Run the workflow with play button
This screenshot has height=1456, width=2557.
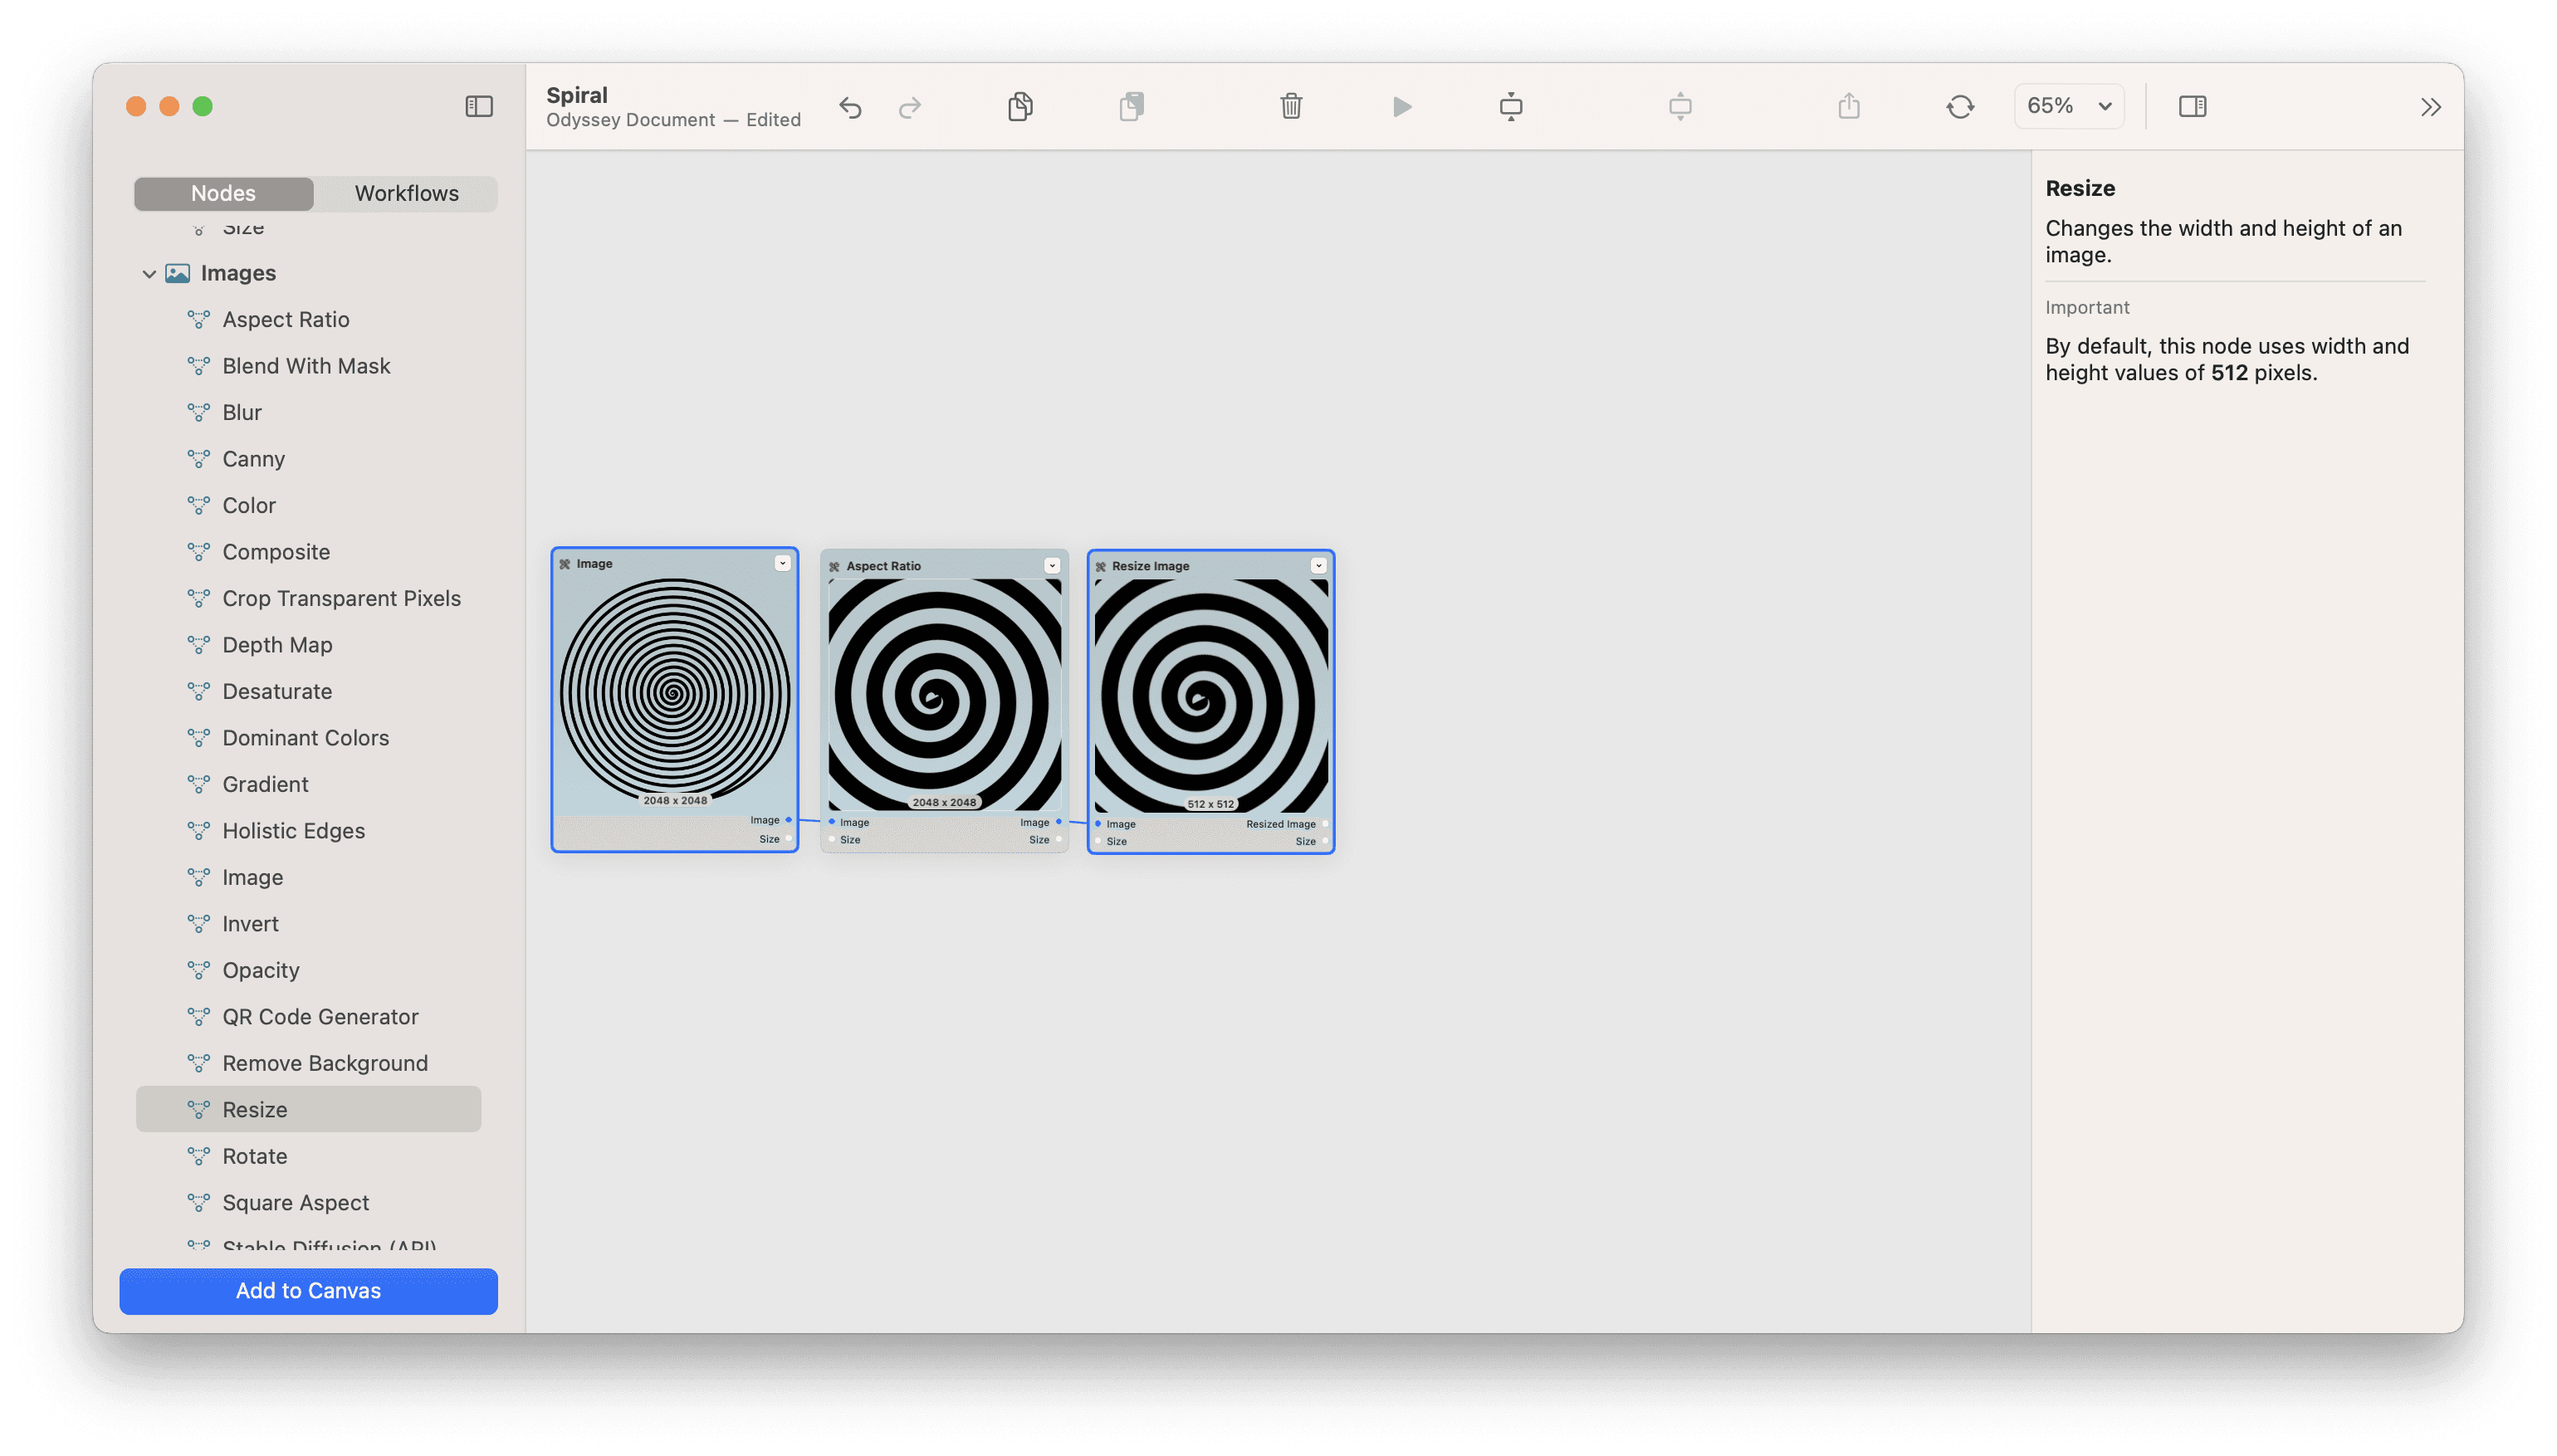pyautogui.click(x=1402, y=106)
